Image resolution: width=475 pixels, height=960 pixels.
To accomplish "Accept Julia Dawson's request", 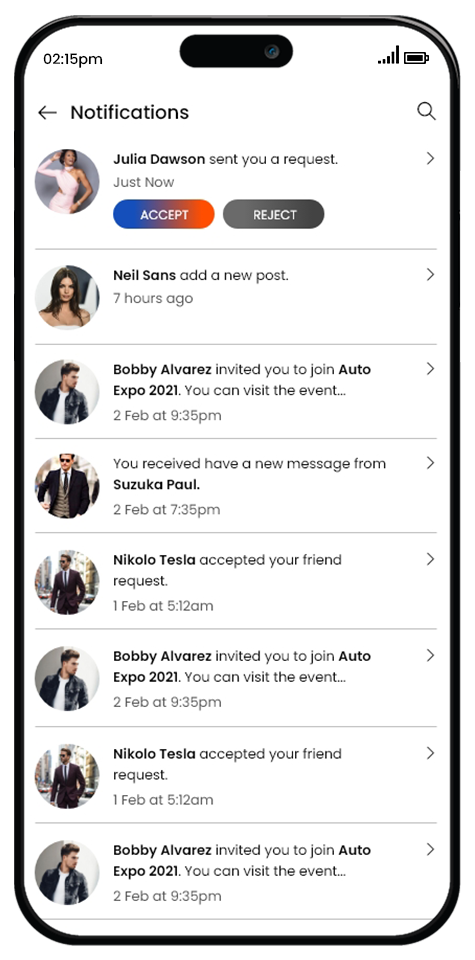I will tap(163, 214).
